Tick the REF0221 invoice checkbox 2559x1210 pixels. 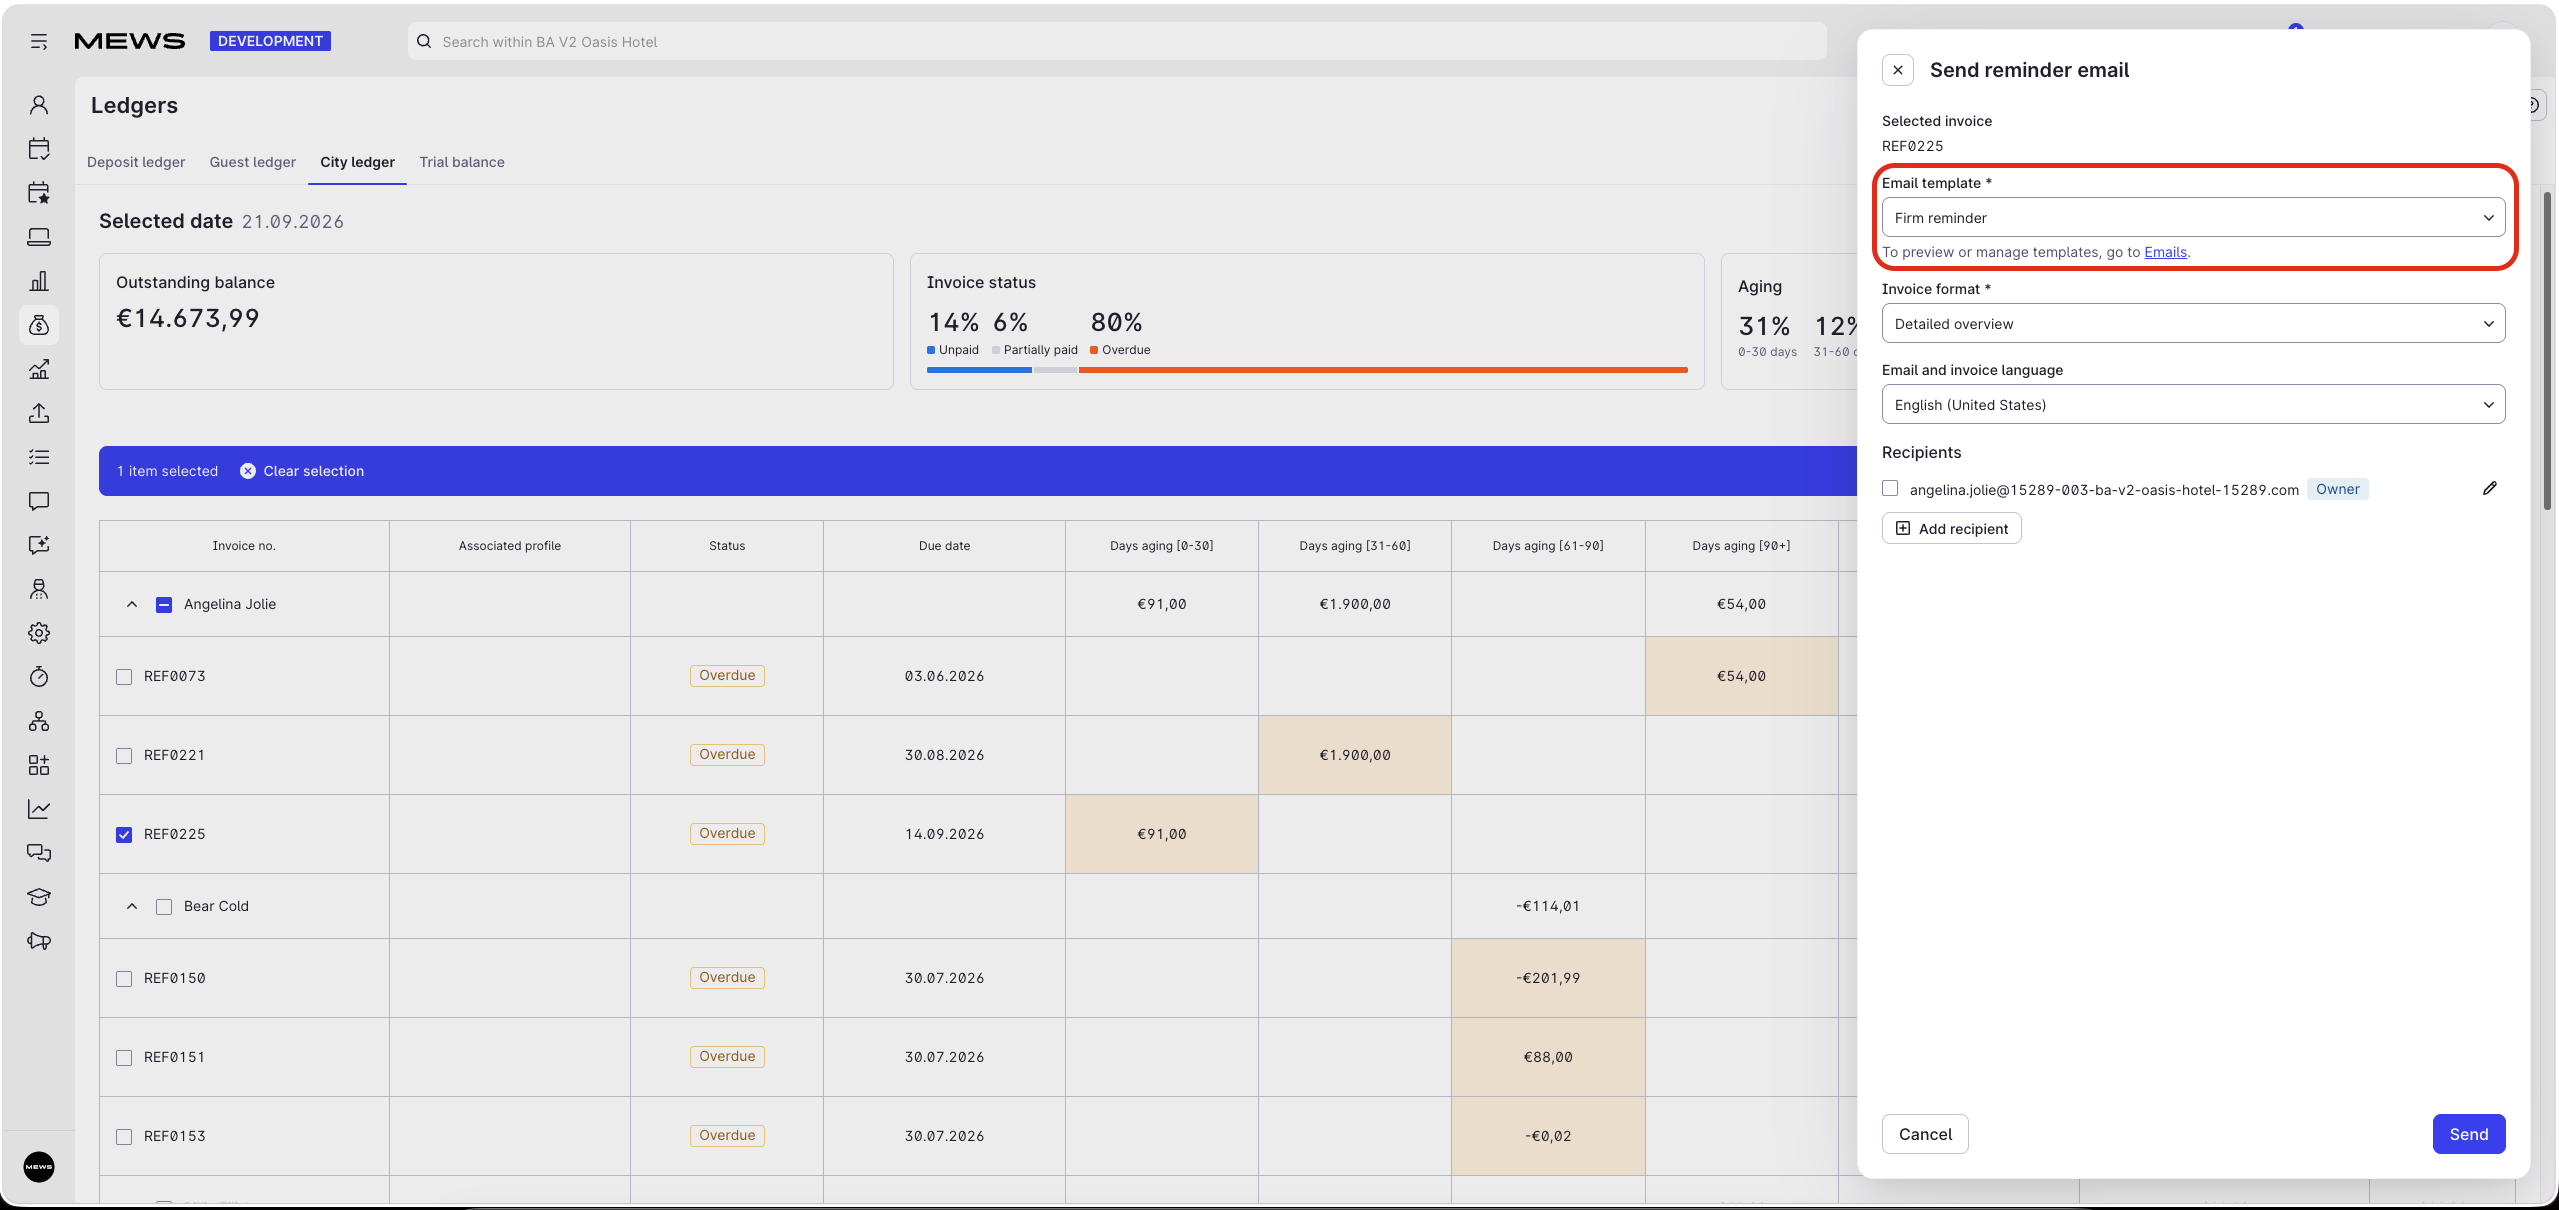click(x=124, y=756)
